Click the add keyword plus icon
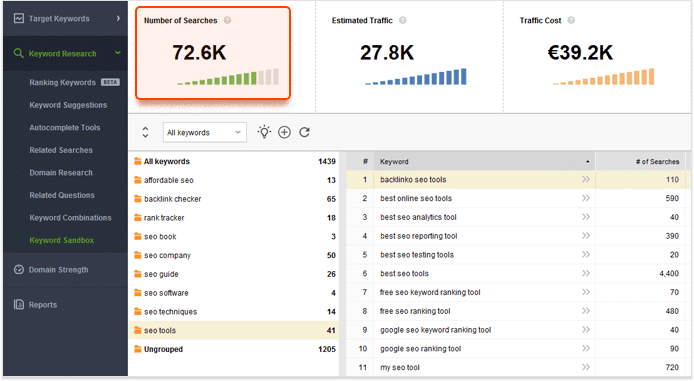This screenshot has width=694, height=381. tap(284, 132)
